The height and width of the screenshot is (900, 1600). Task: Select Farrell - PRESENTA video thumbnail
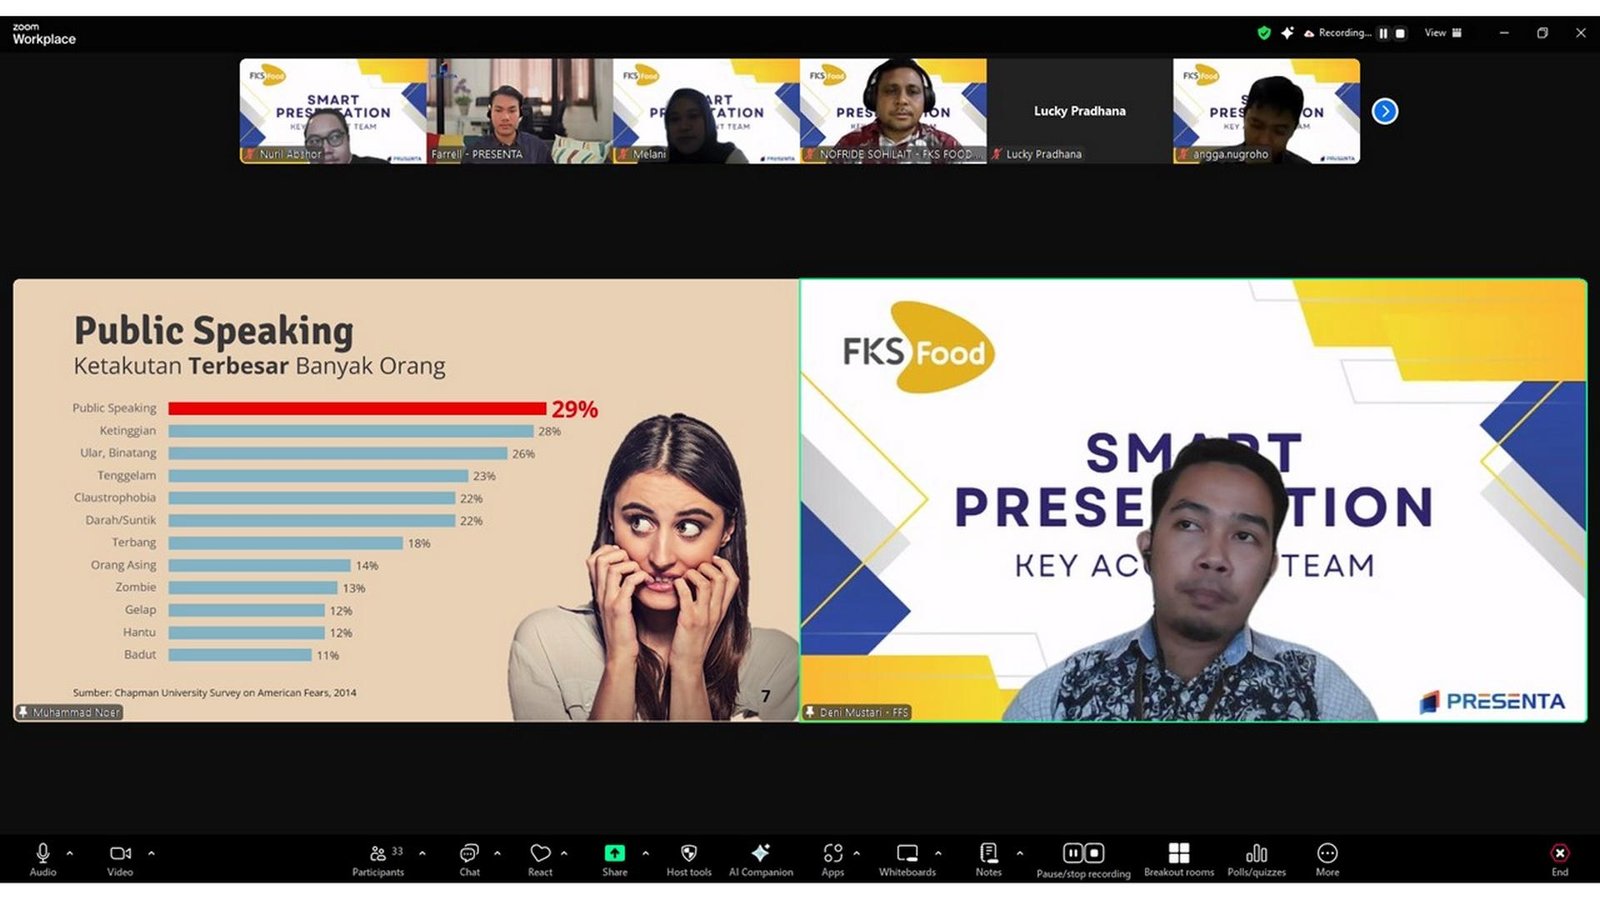tap(519, 111)
